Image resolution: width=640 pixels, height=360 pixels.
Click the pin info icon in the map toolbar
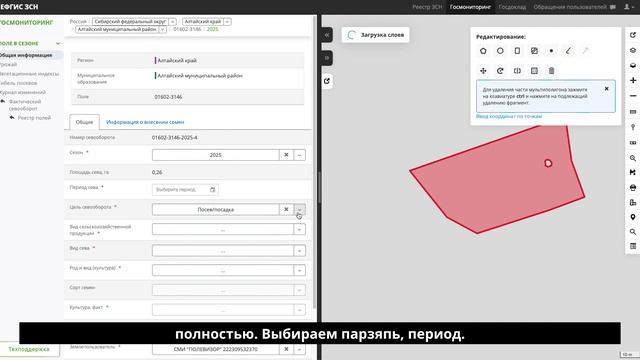coord(633,127)
